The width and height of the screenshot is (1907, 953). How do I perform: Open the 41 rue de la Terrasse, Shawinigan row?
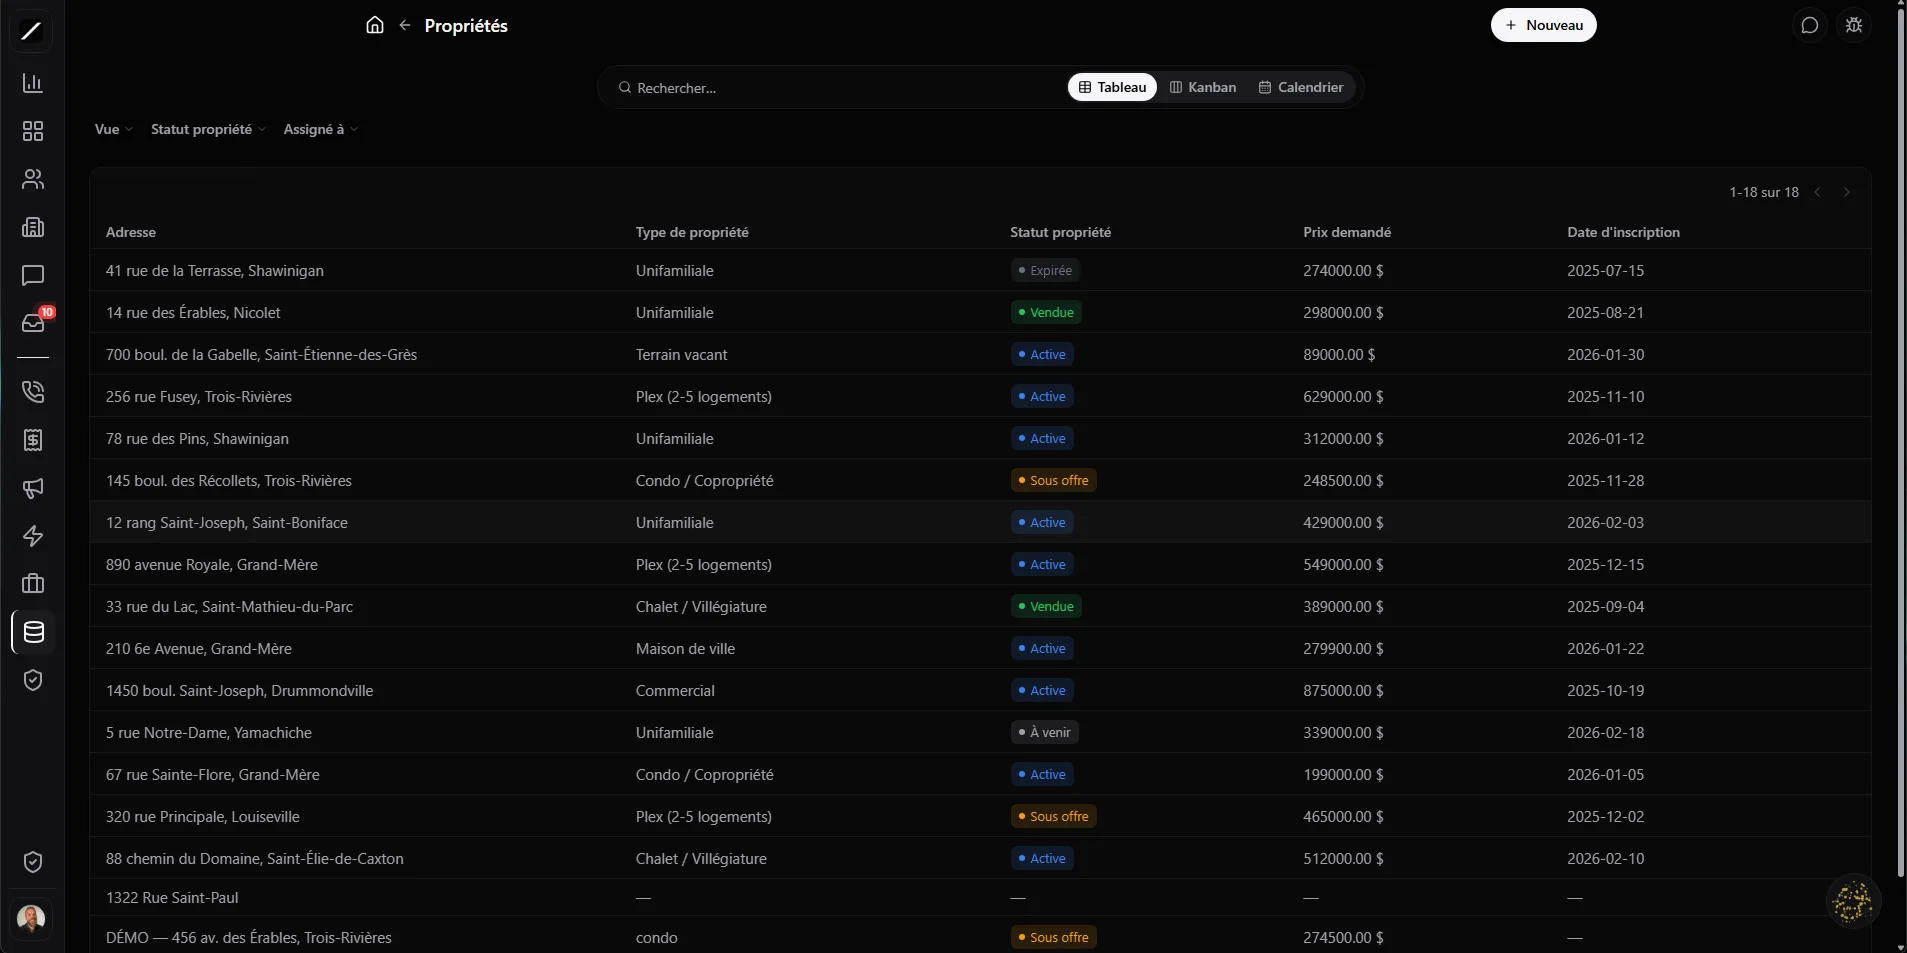tap(980, 270)
